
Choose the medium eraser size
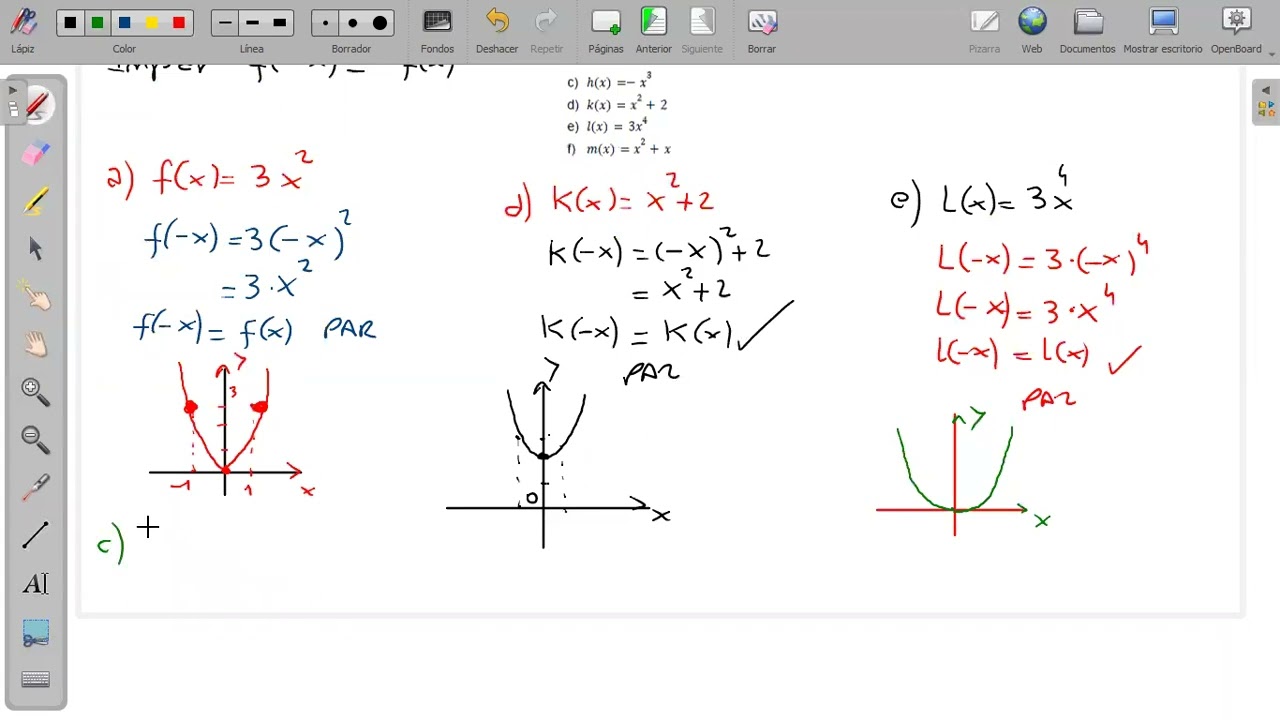click(352, 23)
